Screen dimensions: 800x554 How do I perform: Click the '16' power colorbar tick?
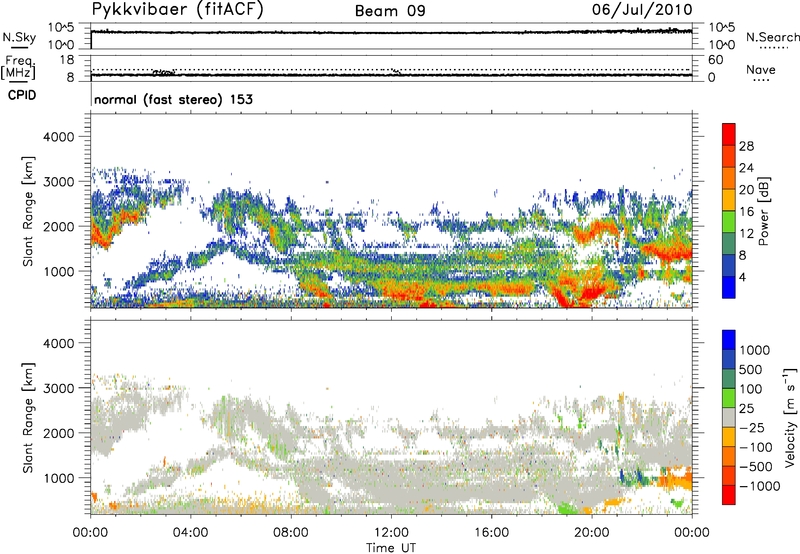coord(746,212)
